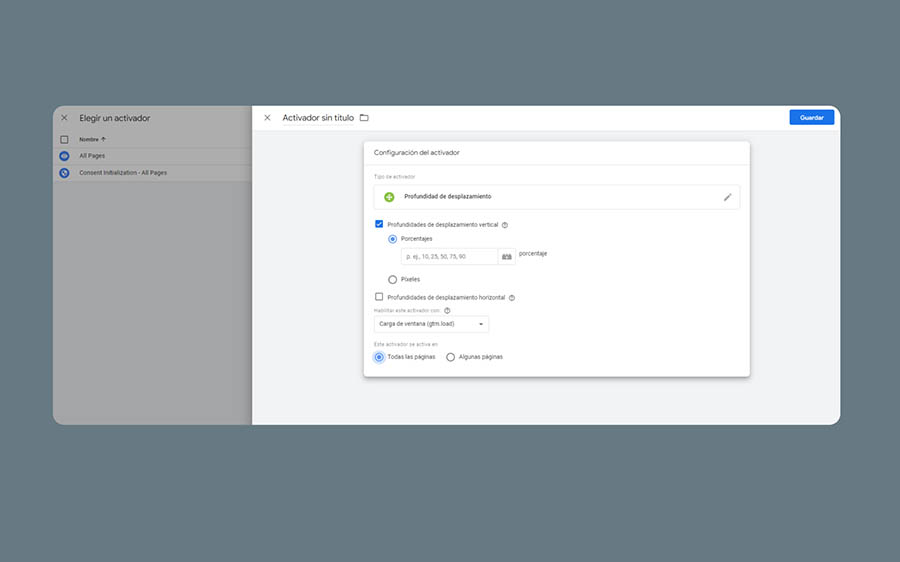The height and width of the screenshot is (562, 900).
Task: Close the 'Activador sin título' panel
Action: [267, 118]
